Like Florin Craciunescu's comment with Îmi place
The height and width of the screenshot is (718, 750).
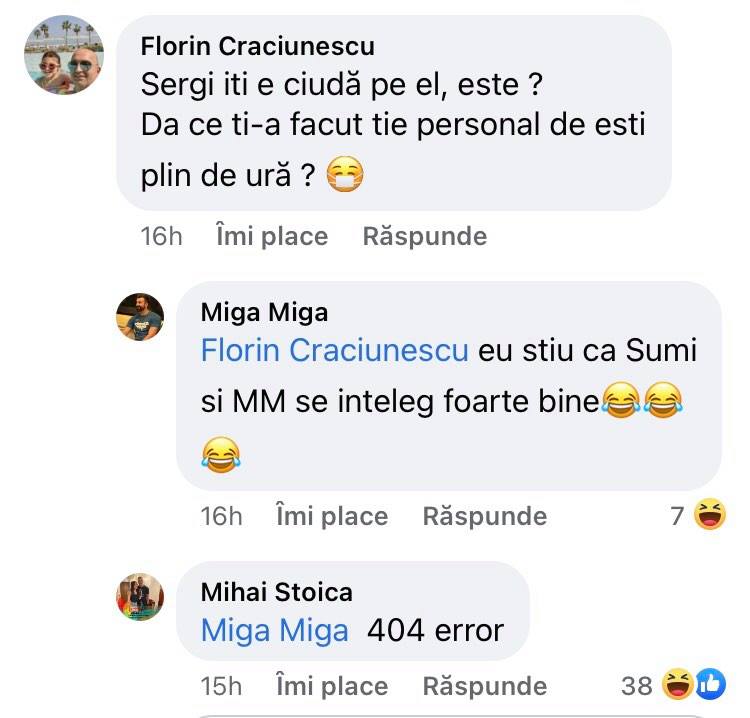[272, 236]
